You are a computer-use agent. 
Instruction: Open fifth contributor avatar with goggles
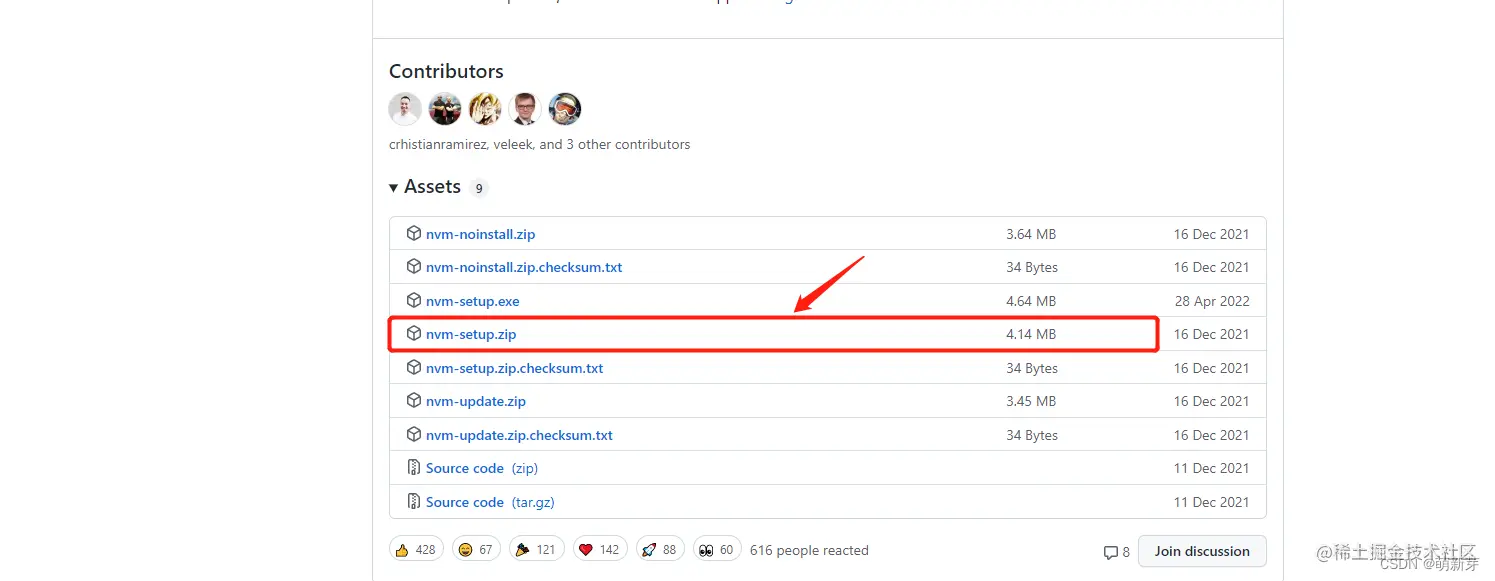tap(565, 109)
